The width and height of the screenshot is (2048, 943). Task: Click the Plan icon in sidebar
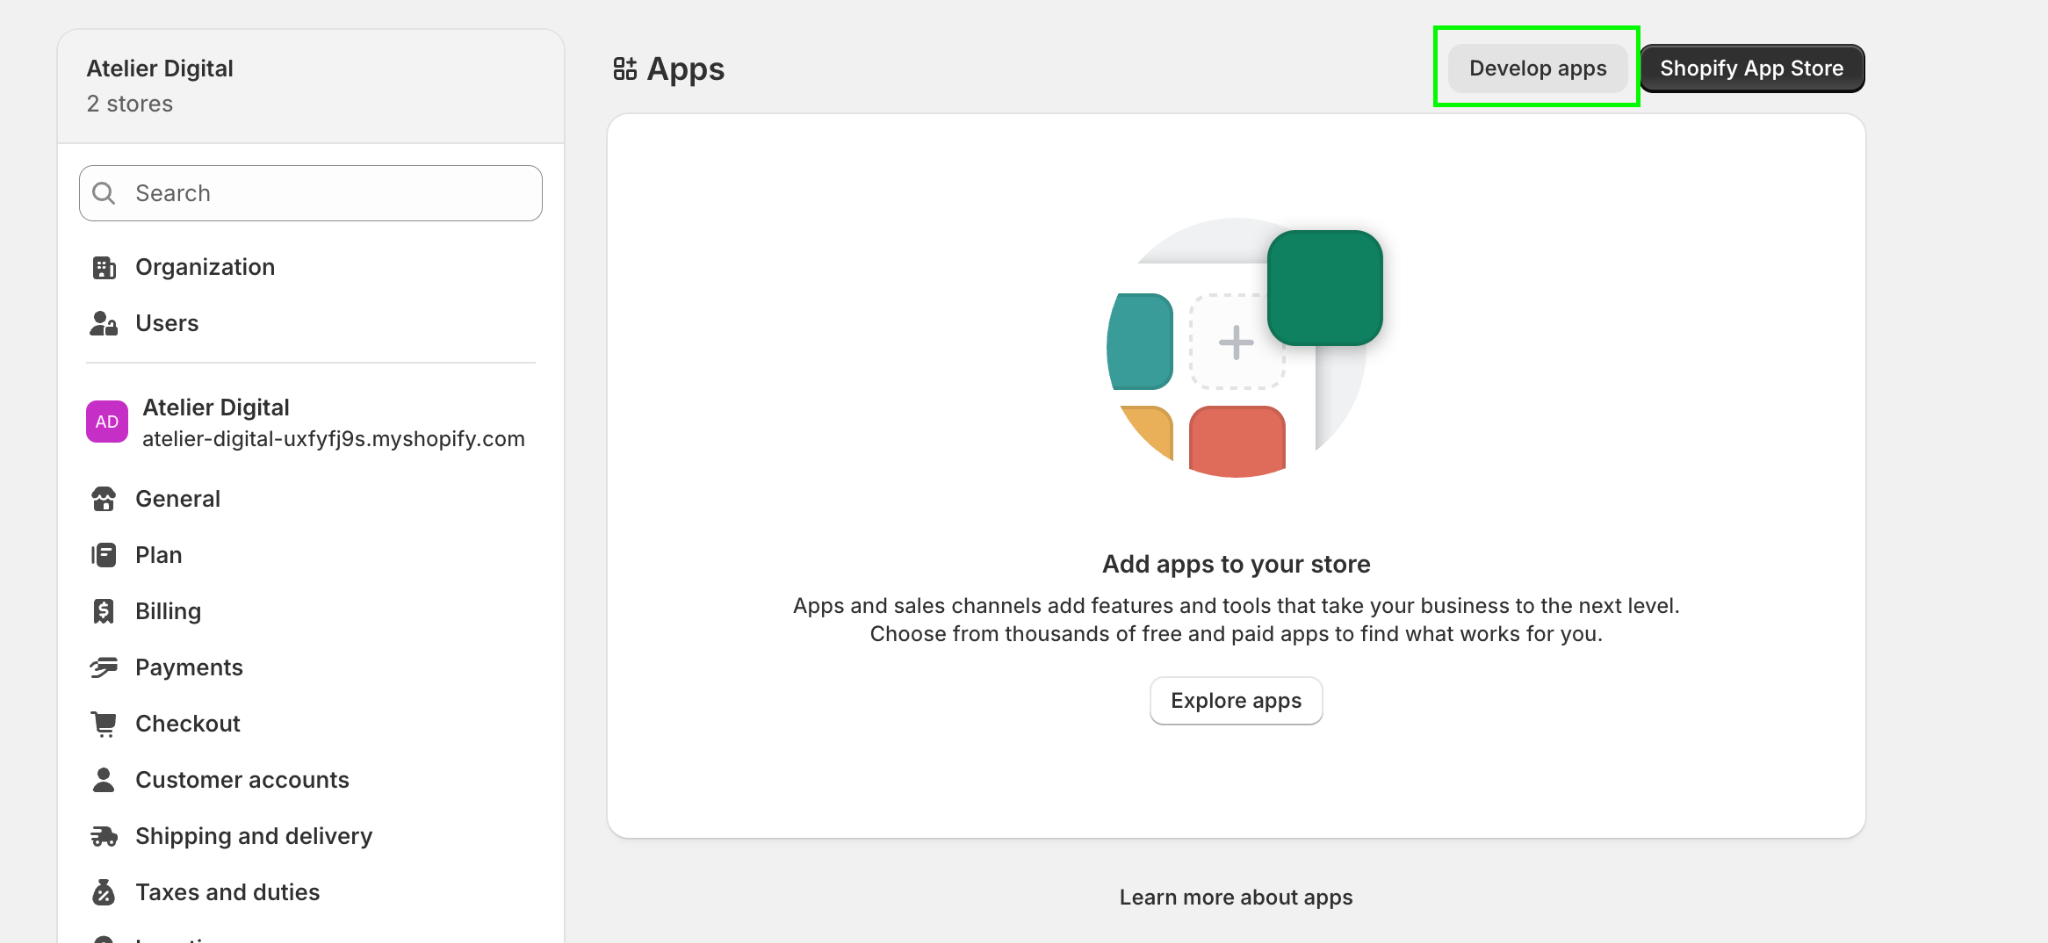coord(104,555)
